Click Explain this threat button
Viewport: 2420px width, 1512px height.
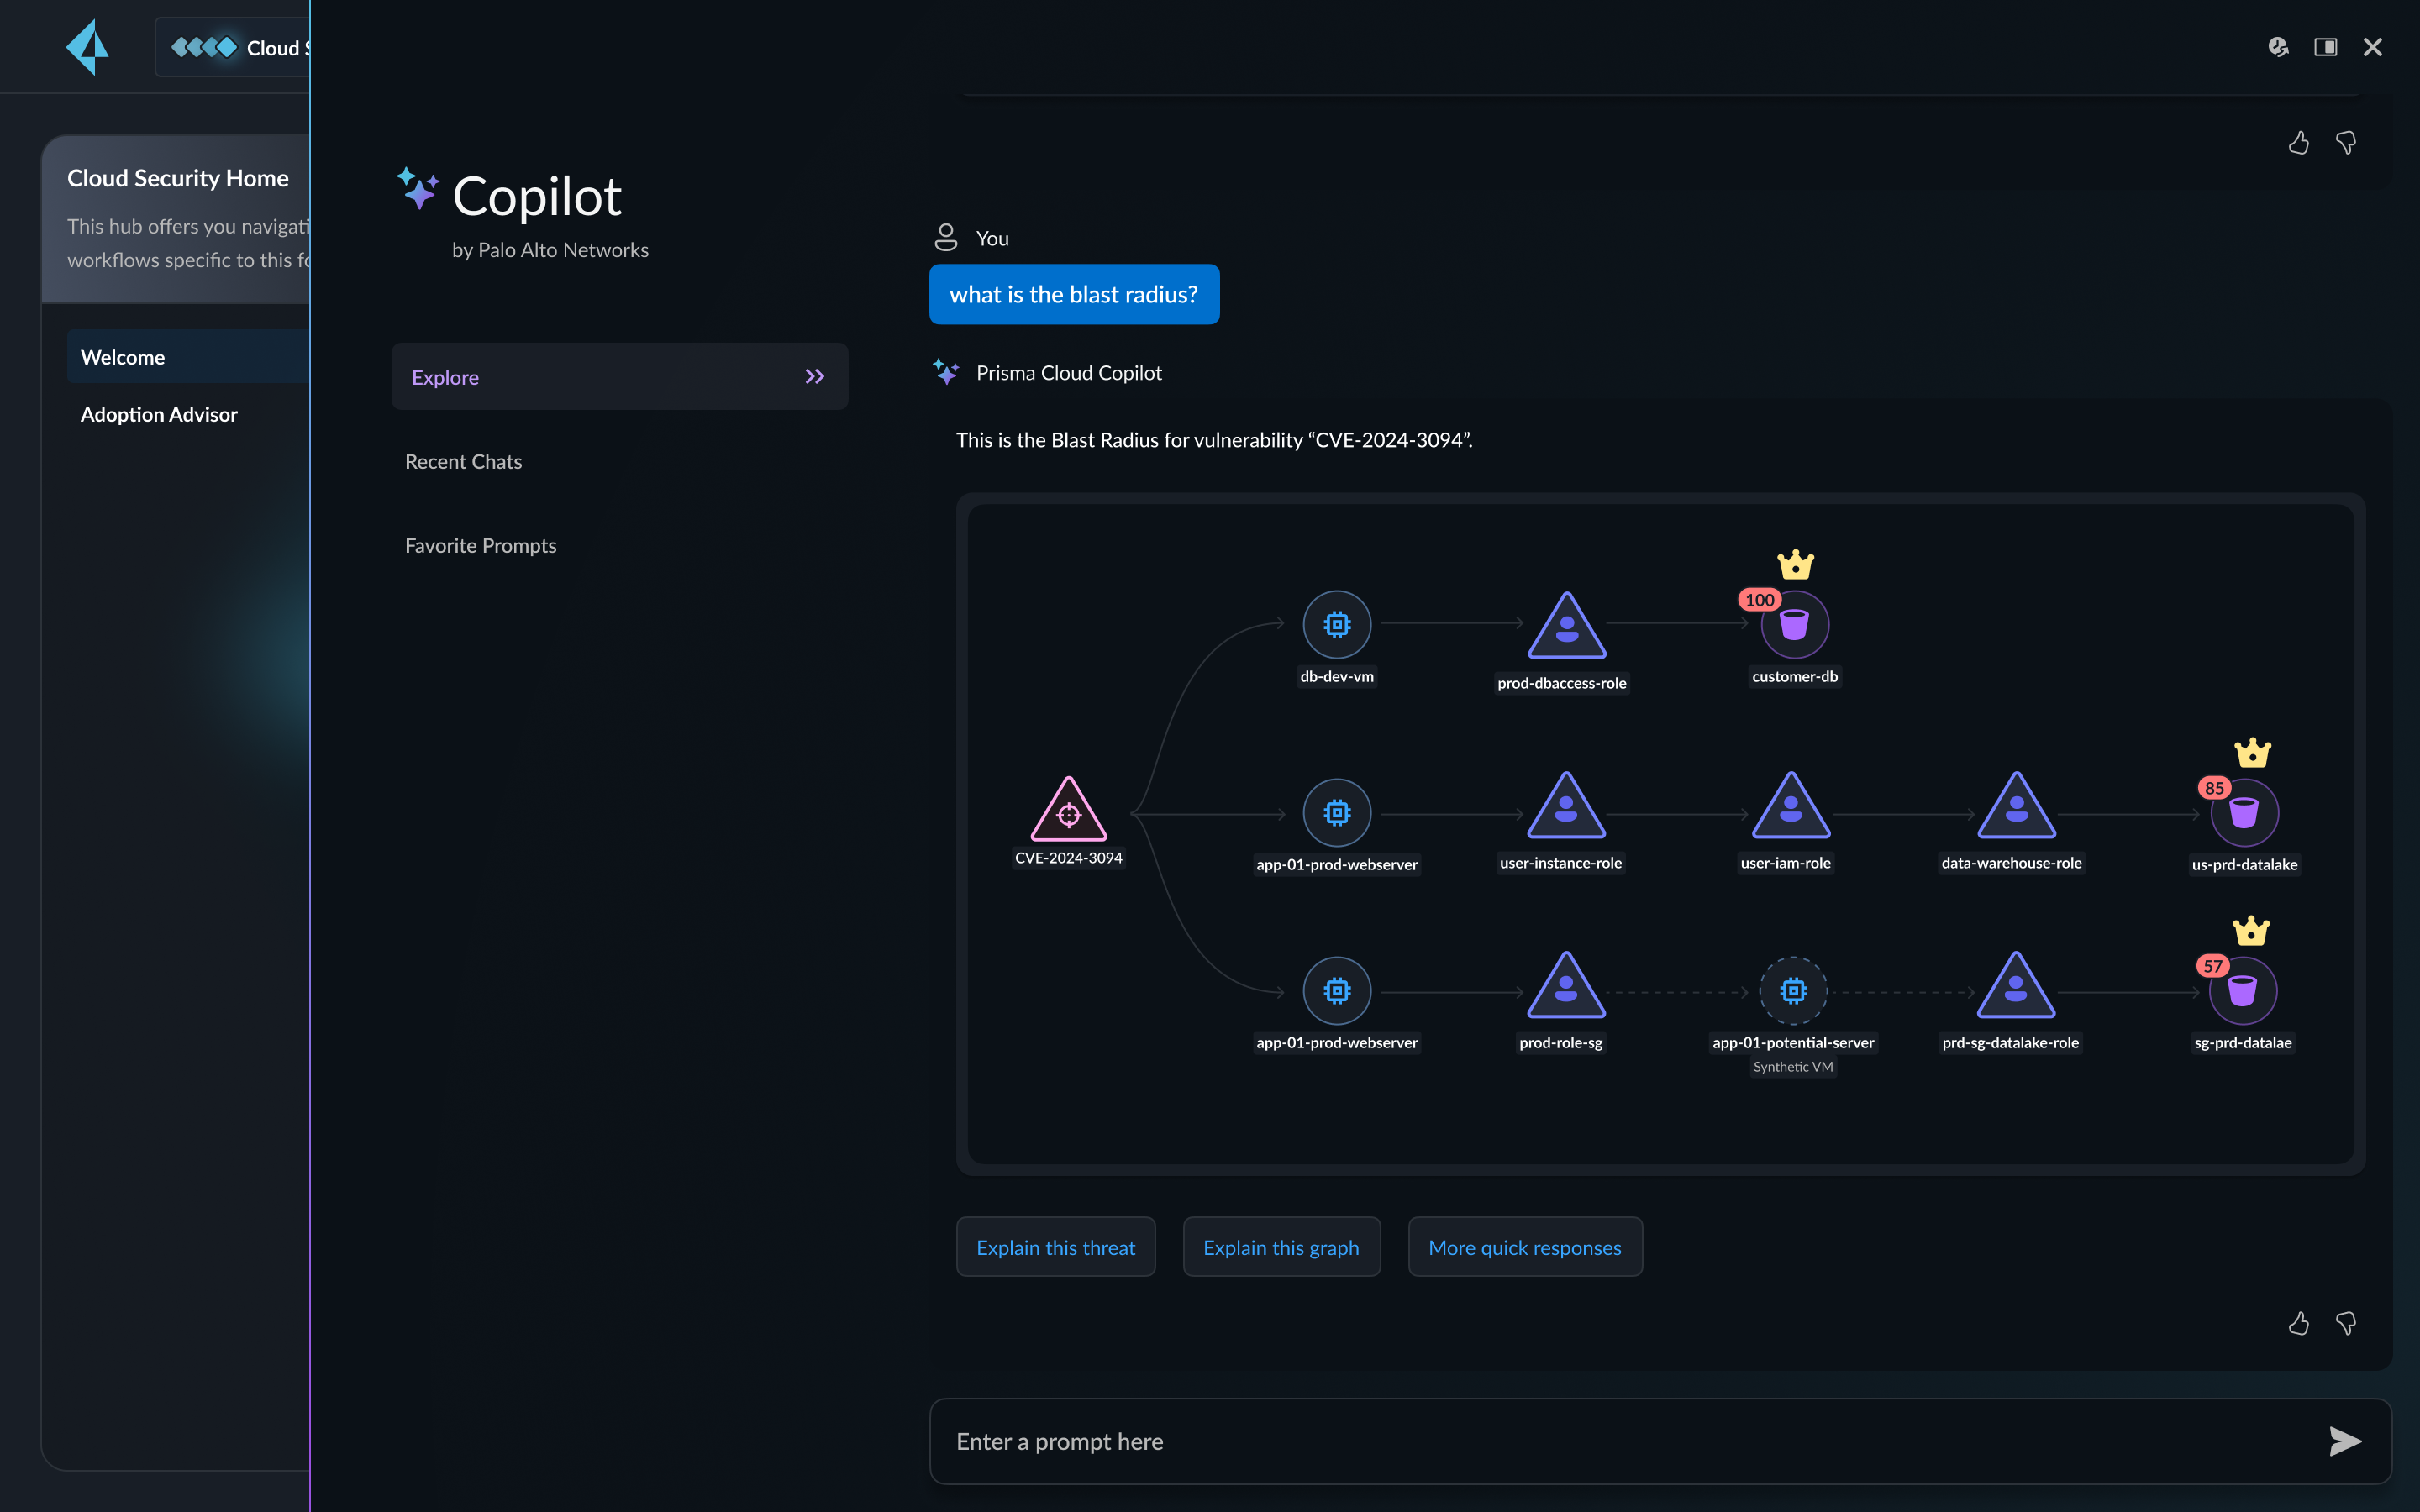[x=1055, y=1247]
